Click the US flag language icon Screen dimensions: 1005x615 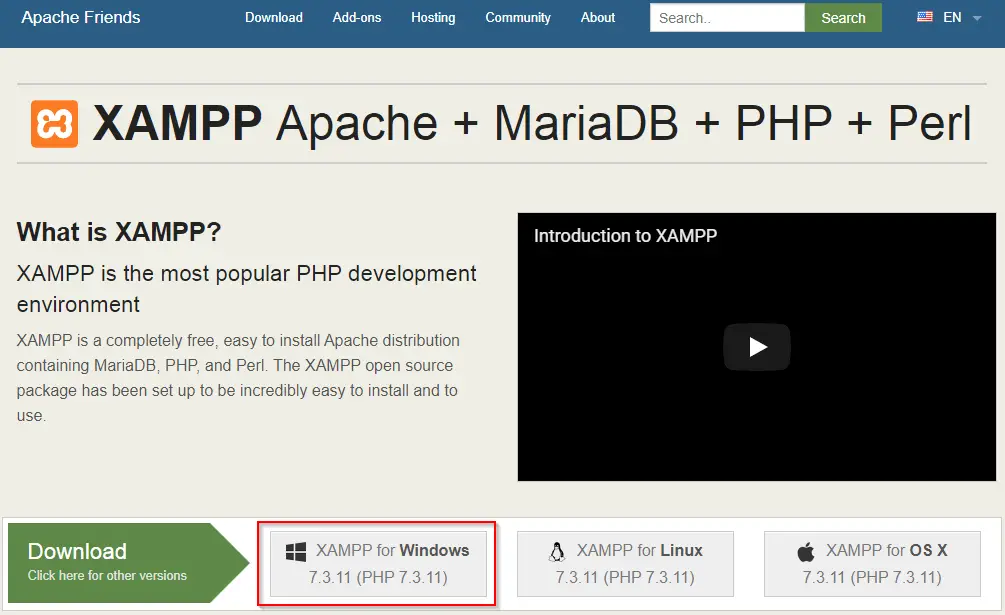tap(925, 17)
